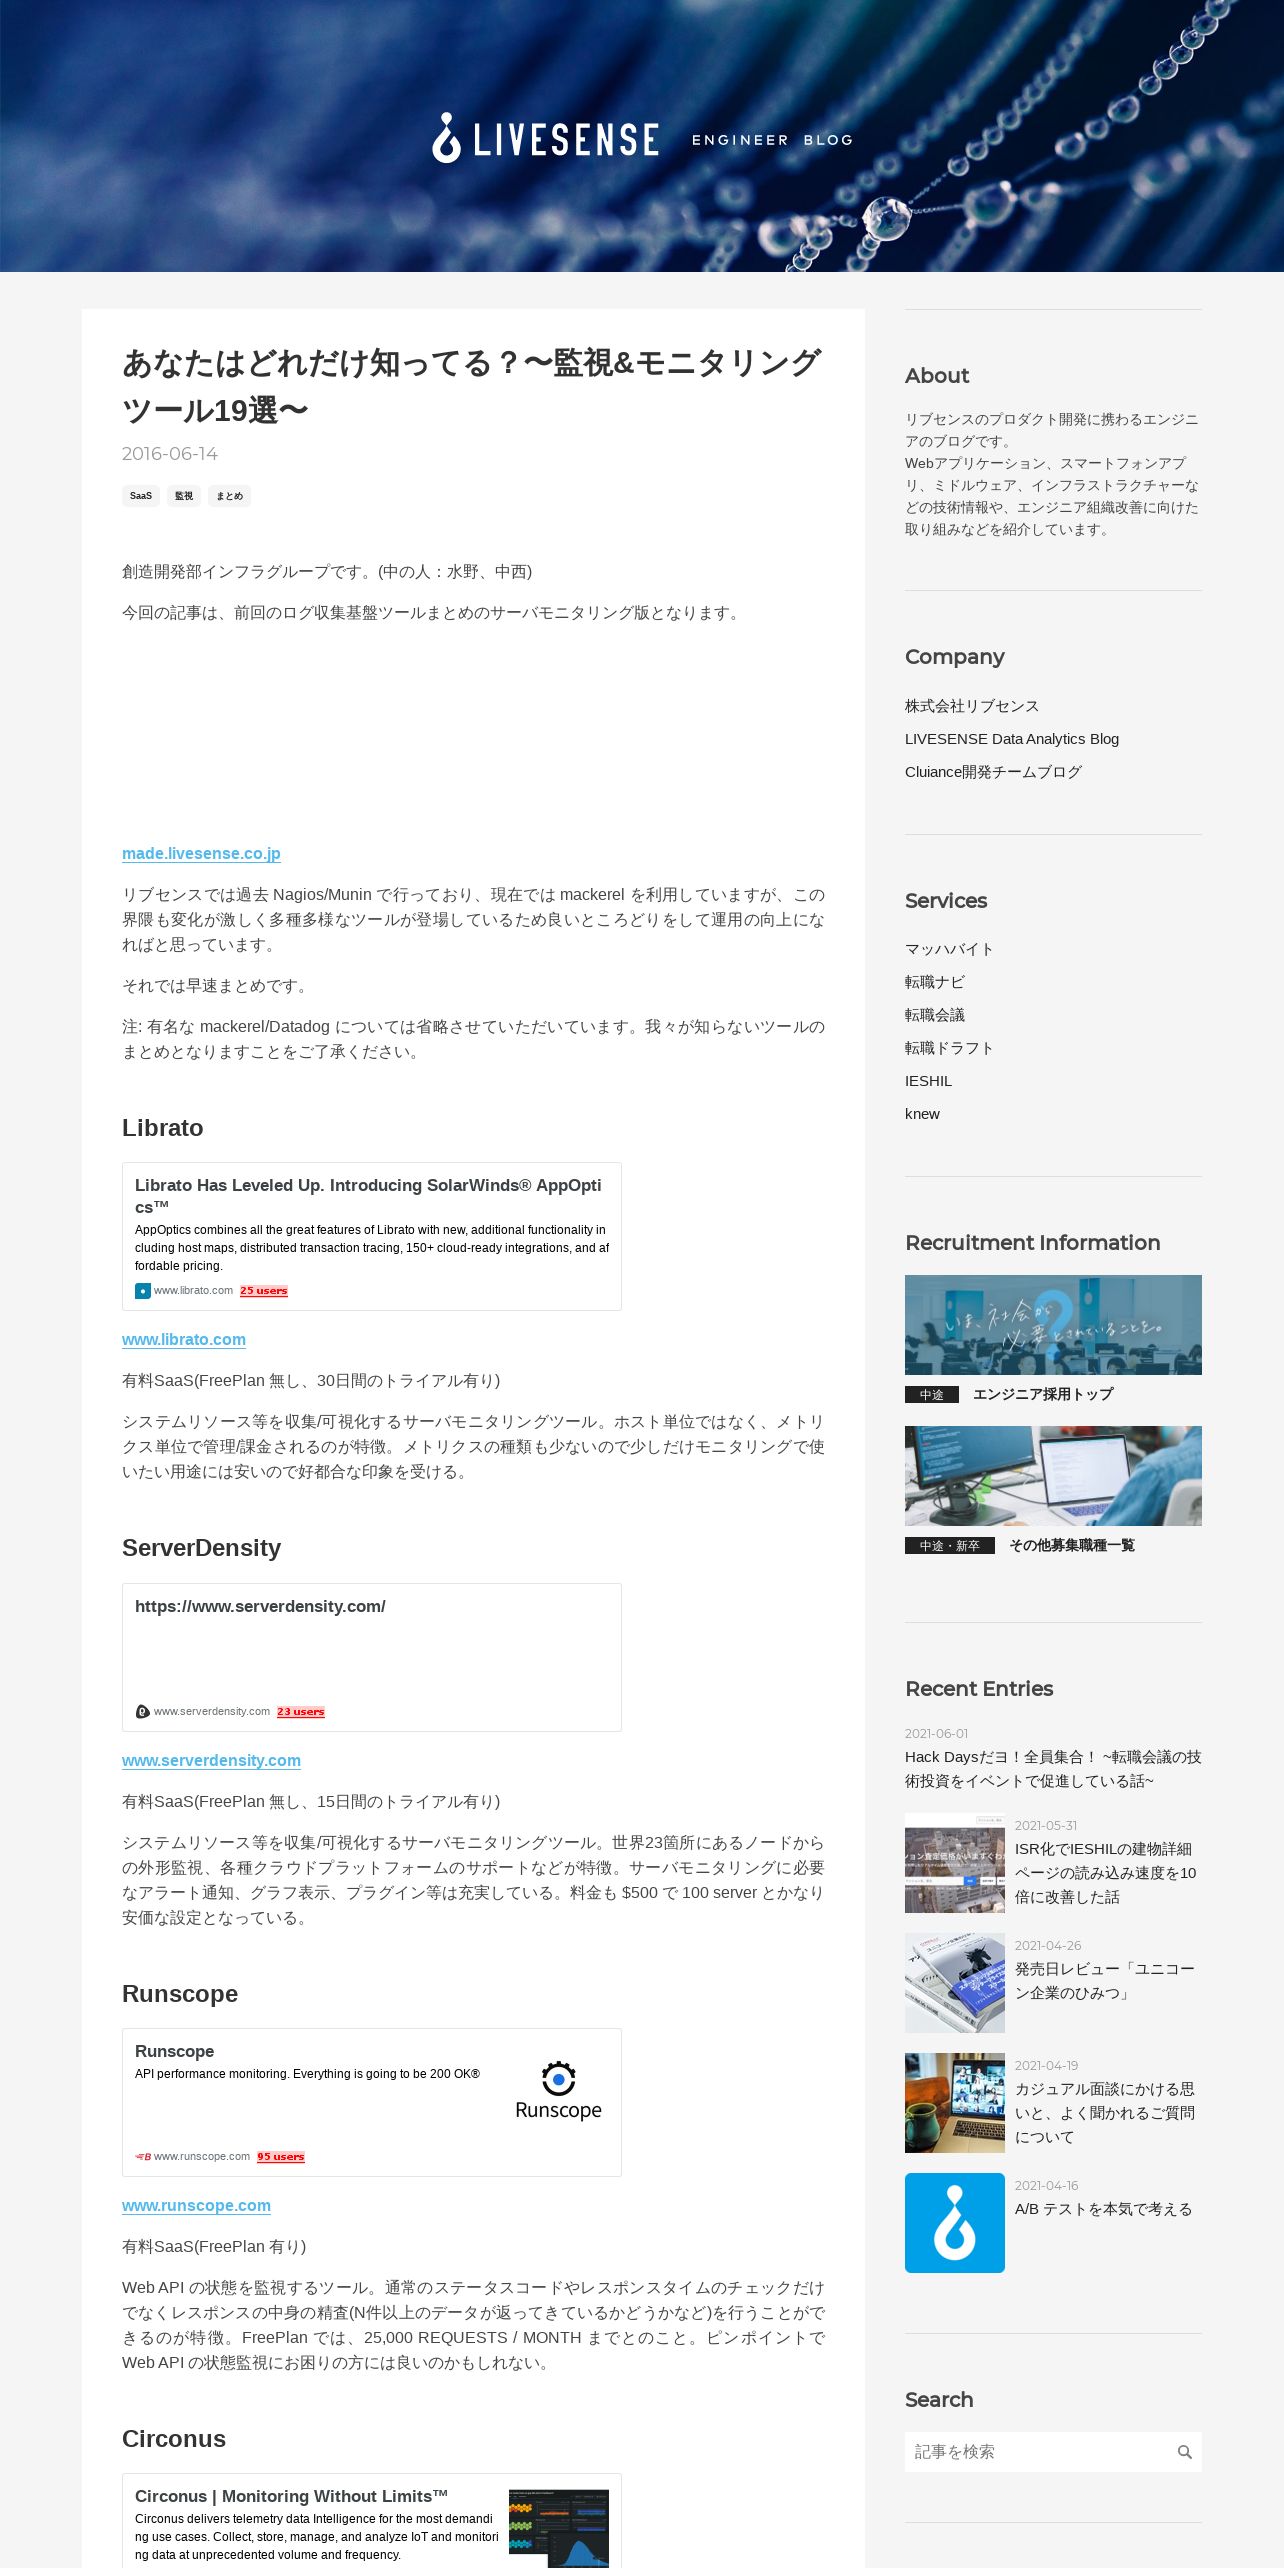Click the ユニコーン企業 book thumbnail
Image resolution: width=1284 pixels, height=2568 pixels.
(x=954, y=1983)
